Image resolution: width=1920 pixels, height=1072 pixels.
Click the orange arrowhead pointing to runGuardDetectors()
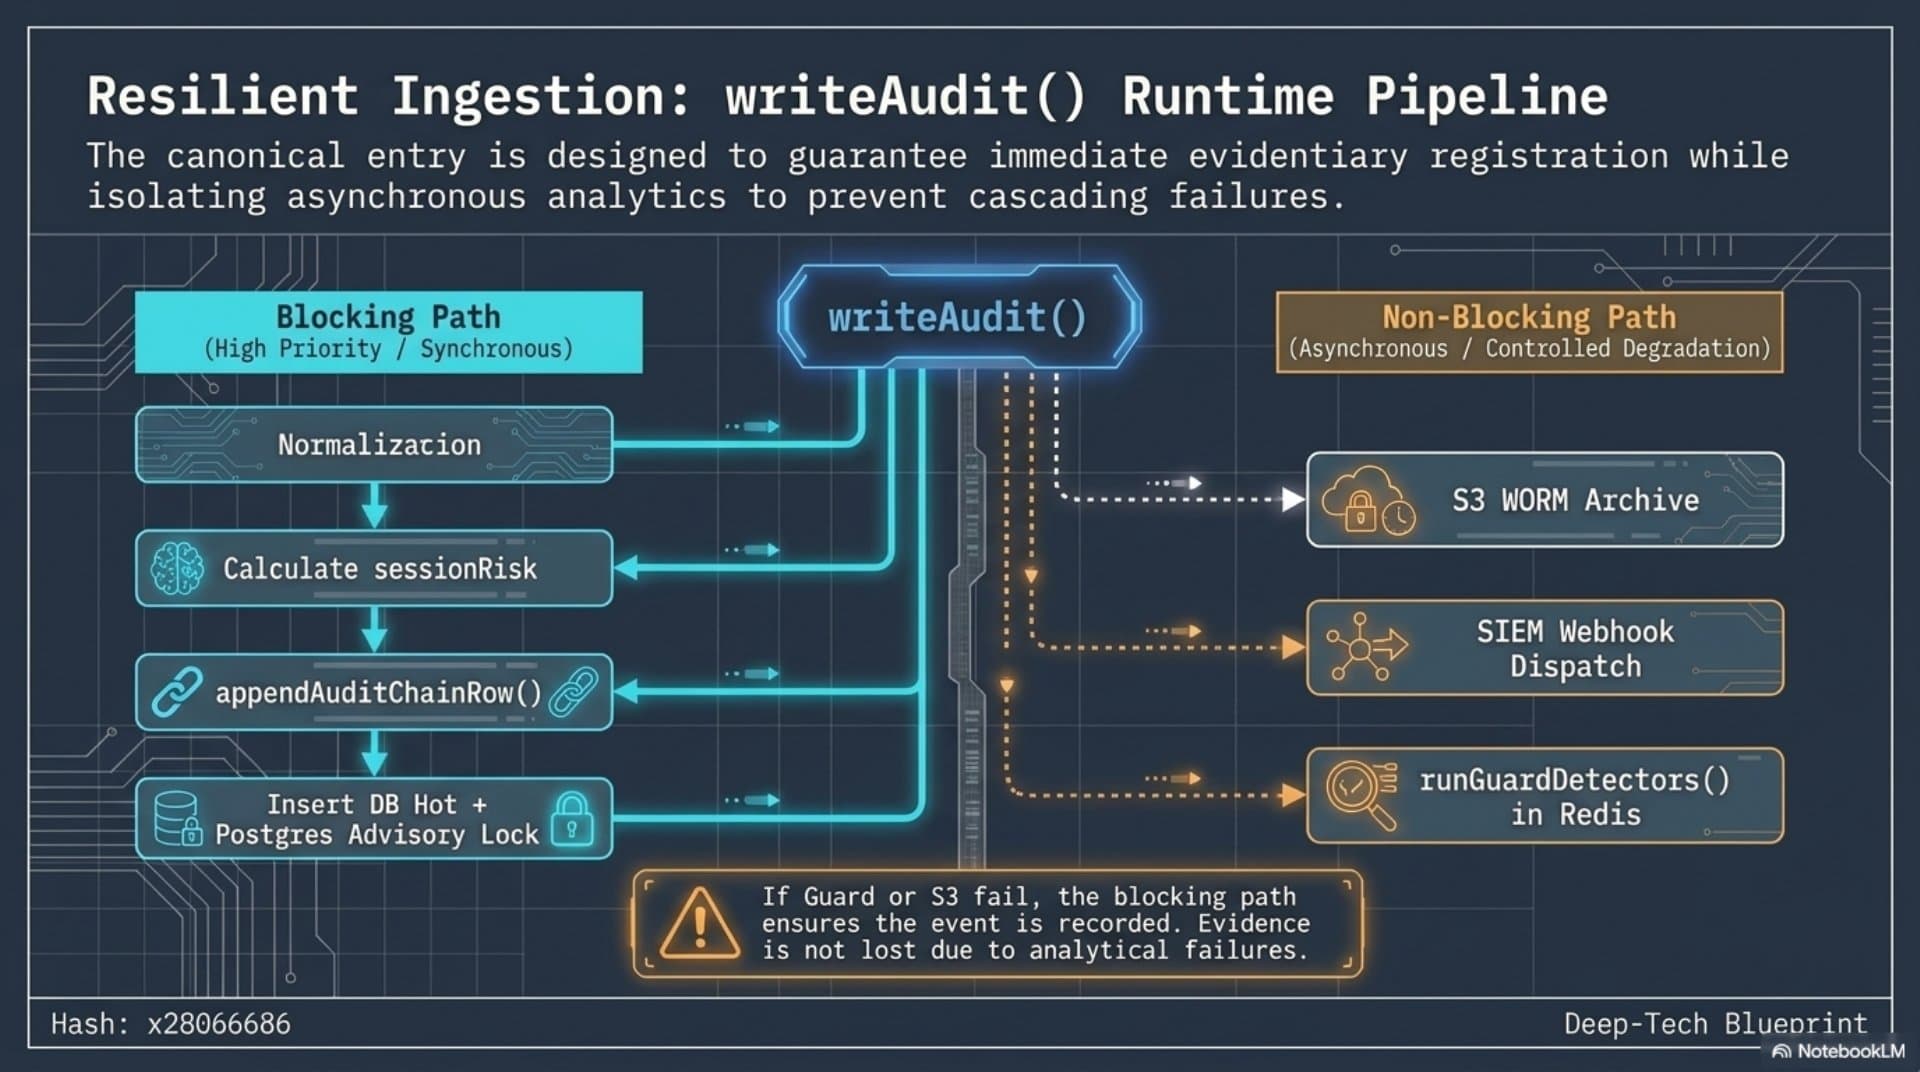point(1293,796)
